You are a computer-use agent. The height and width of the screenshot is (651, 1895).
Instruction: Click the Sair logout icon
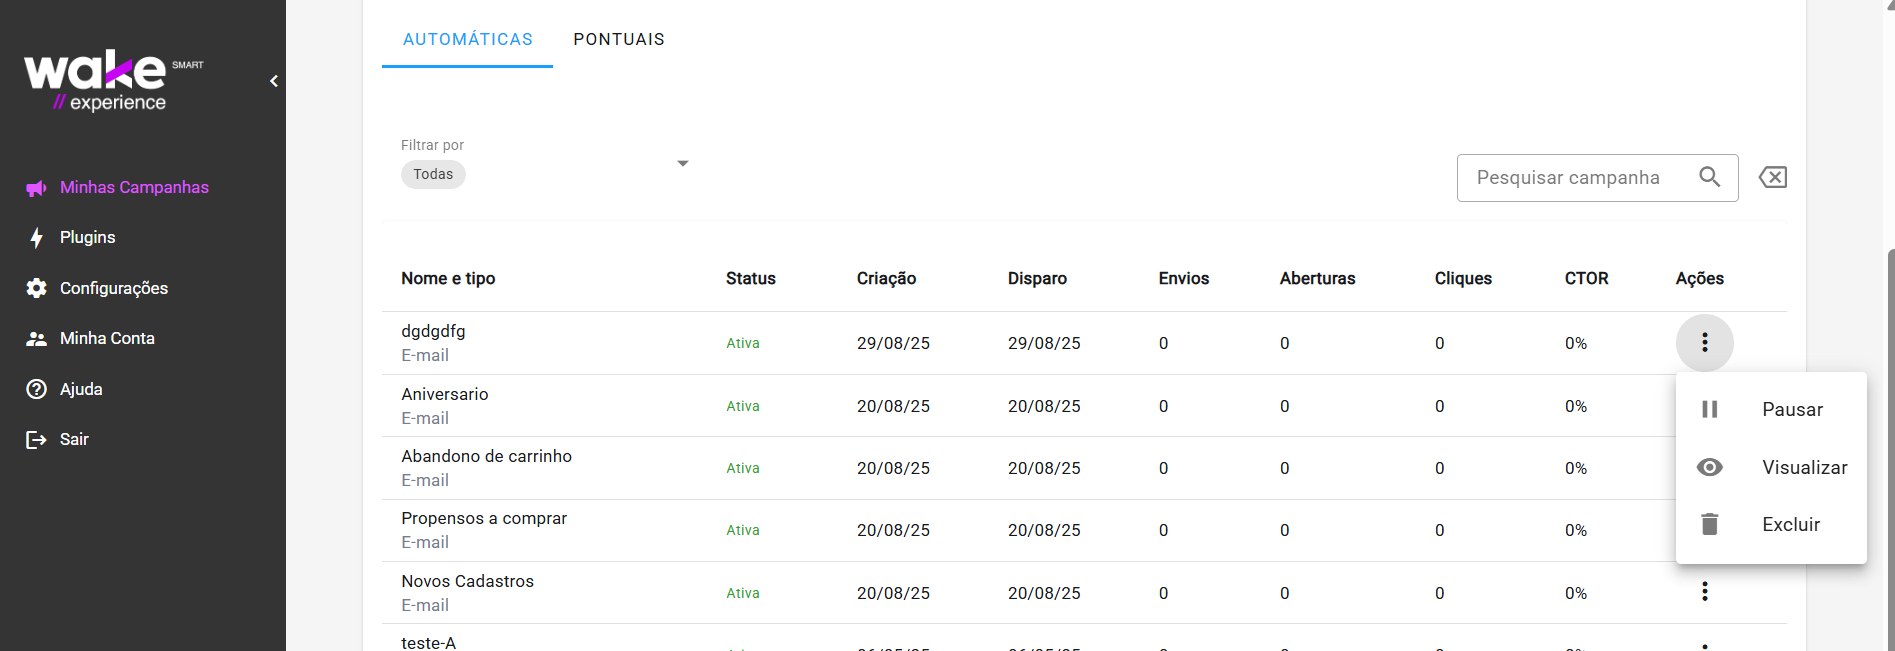point(37,440)
